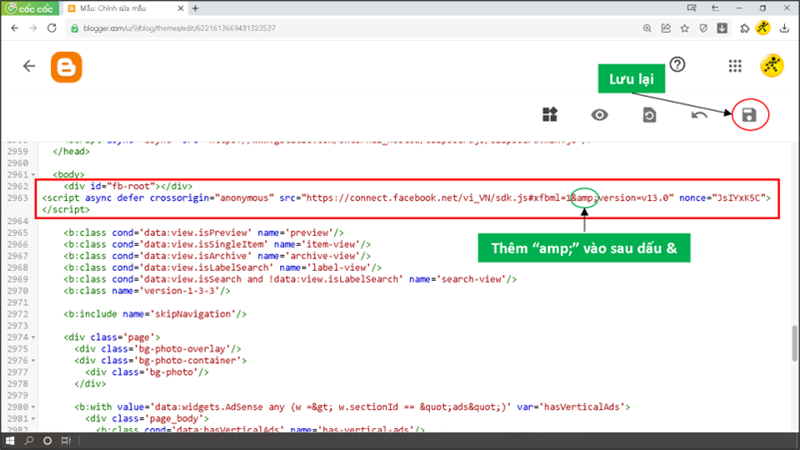Screen dimensions: 800x450
Task: Click the restore/revert theme icon
Action: (649, 115)
